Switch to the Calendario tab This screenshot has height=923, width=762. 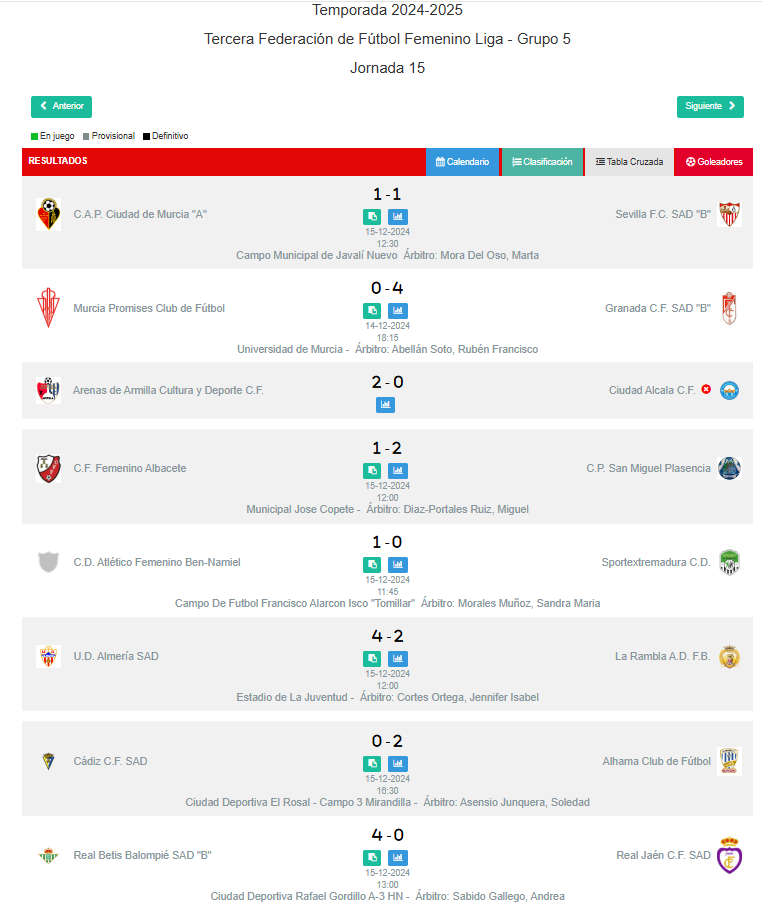coord(462,162)
